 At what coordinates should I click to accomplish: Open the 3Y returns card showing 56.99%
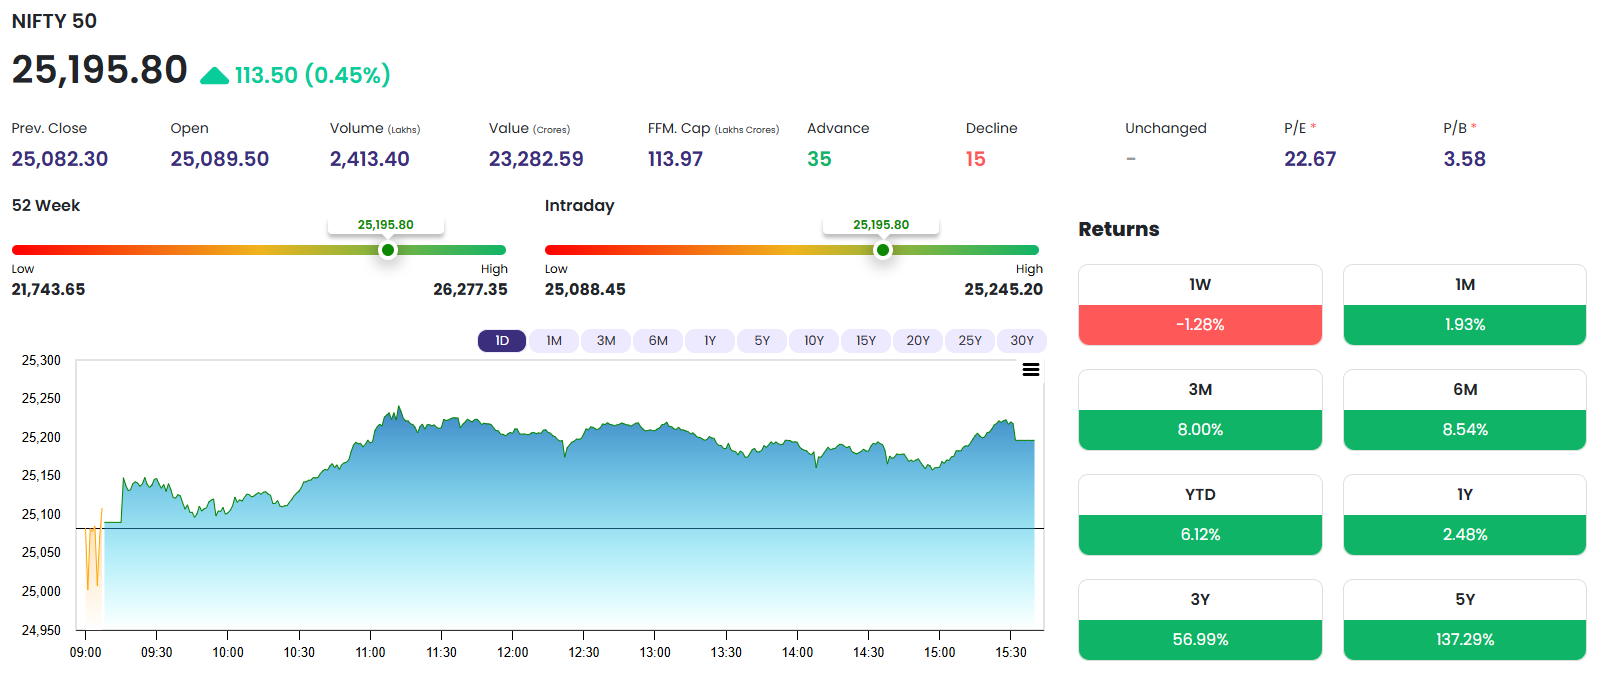1200,620
